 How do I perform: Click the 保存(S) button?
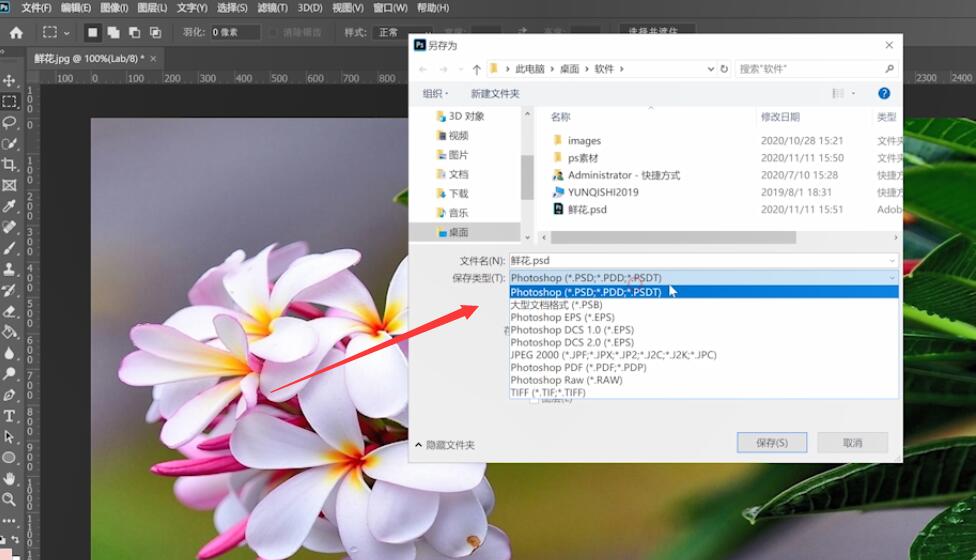[772, 442]
